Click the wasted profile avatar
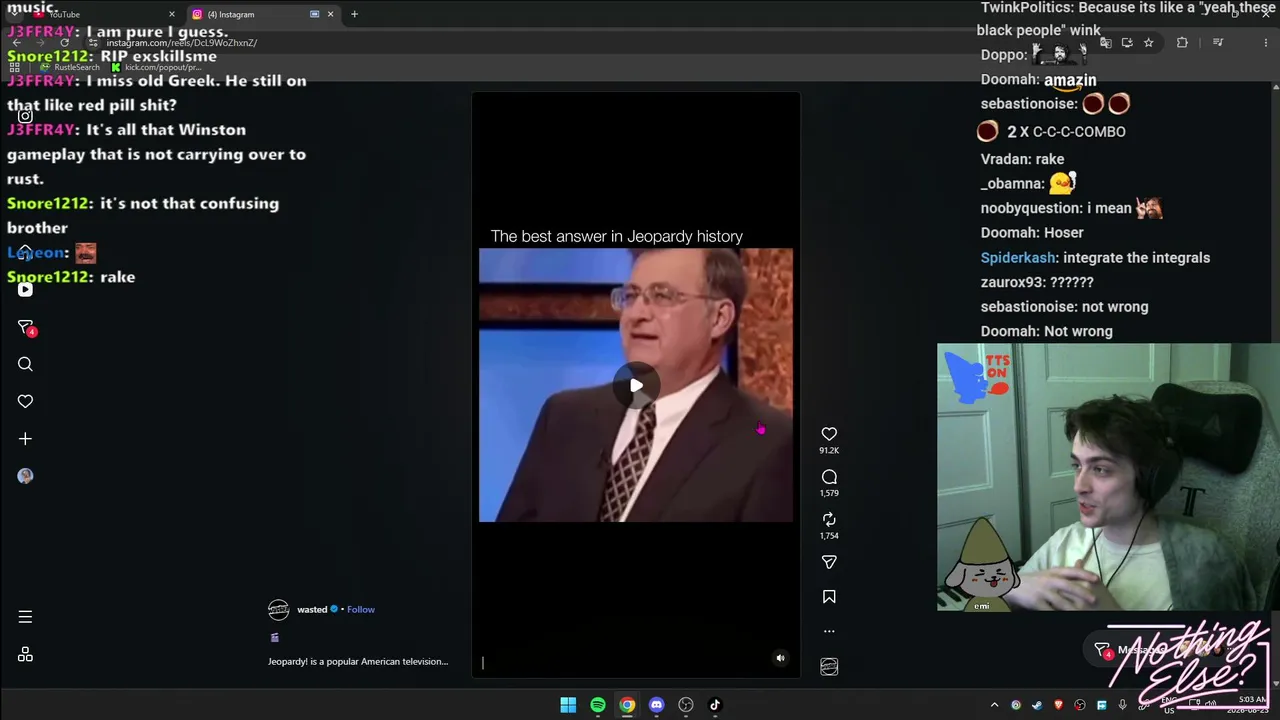The image size is (1280, 720). tap(279, 609)
